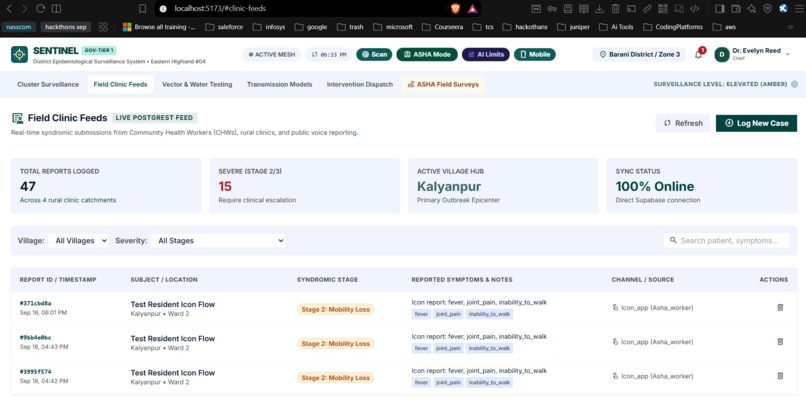Refresh the clinic feed
The image size is (806, 405).
683,123
